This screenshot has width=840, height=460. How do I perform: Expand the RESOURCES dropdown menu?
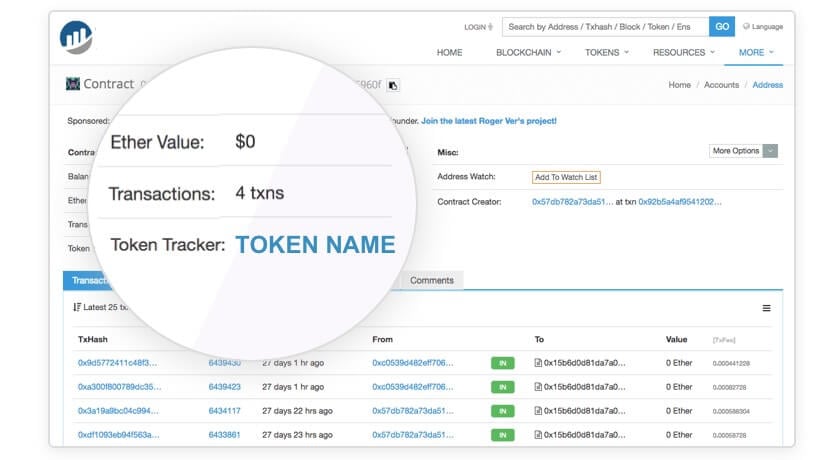click(x=684, y=52)
